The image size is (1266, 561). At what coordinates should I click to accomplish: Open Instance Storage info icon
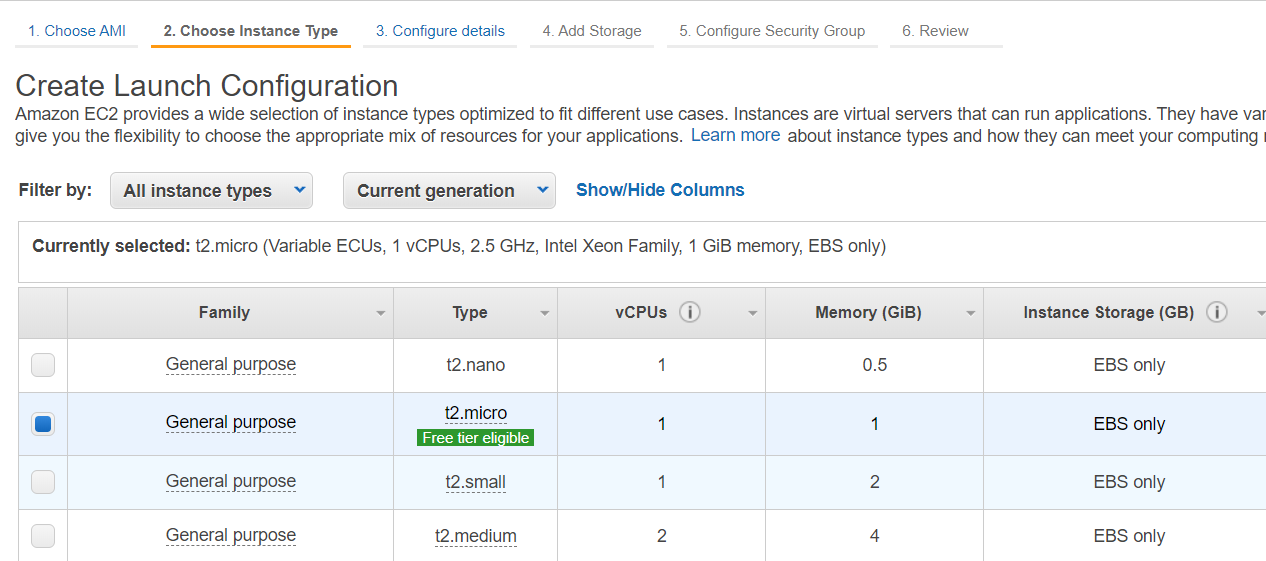1217,312
